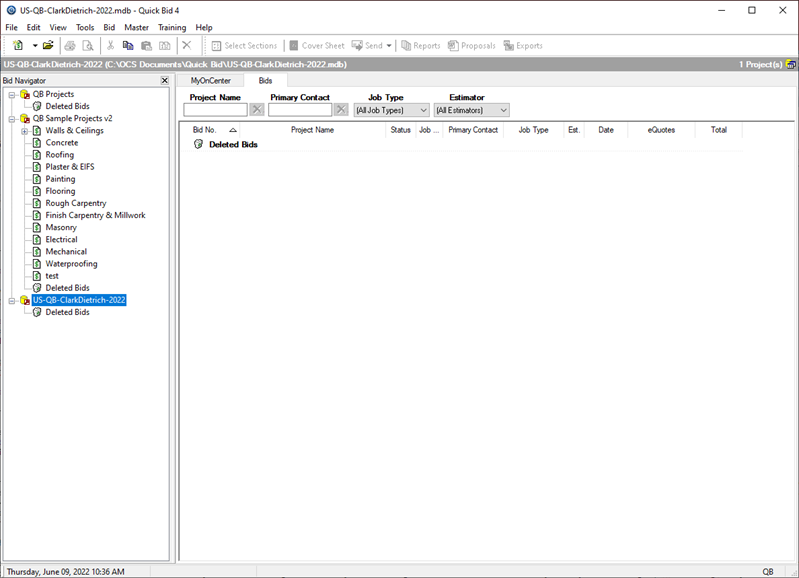799x578 pixels.
Task: Collapse the US-QB-ClarkDietrich-2022 tree node
Action: (x=12, y=301)
